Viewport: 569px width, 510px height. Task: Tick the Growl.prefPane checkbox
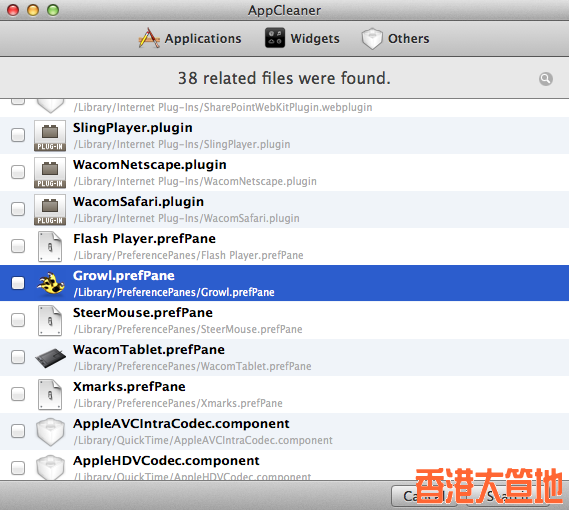click(x=18, y=283)
